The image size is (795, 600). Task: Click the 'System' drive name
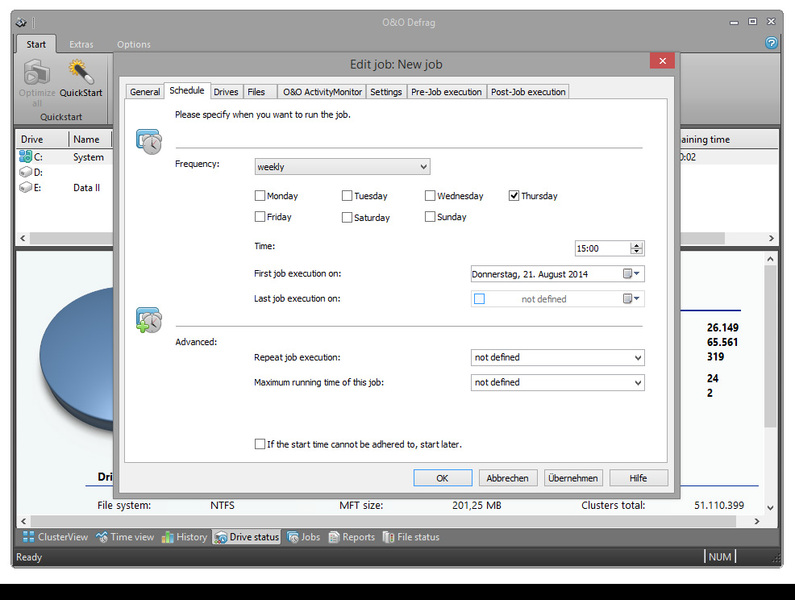(x=88, y=157)
